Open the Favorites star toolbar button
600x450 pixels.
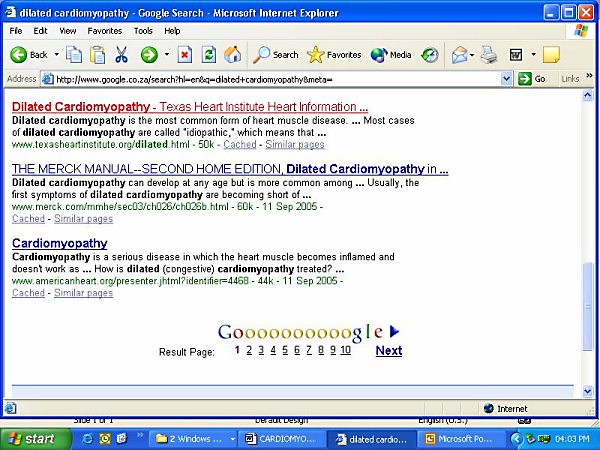334,55
